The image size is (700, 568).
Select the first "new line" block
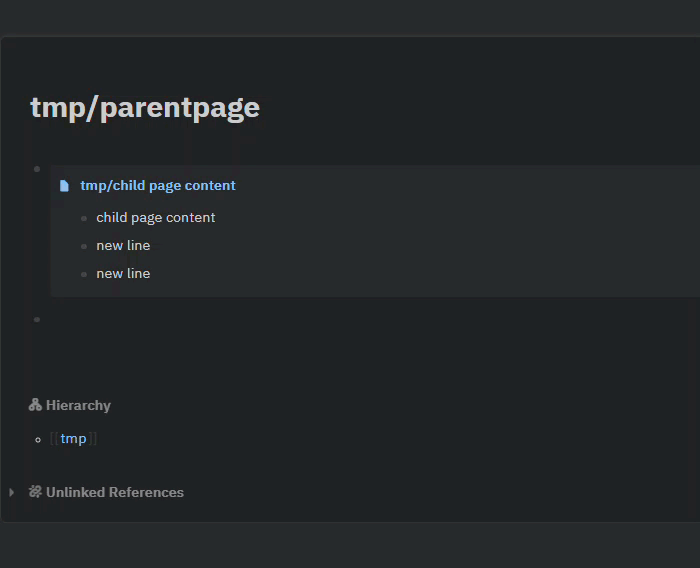tap(123, 246)
